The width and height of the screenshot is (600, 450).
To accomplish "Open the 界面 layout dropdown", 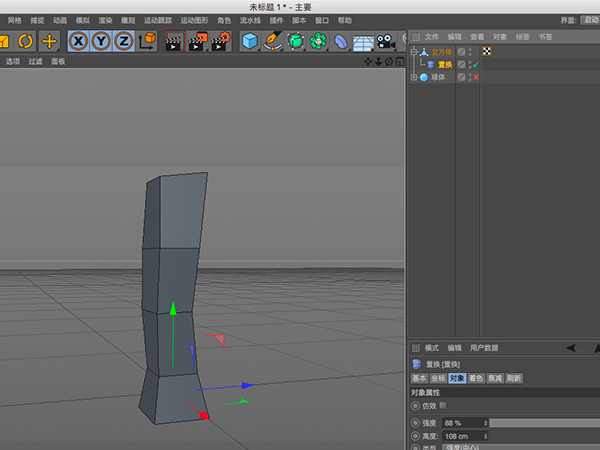I will [x=590, y=20].
